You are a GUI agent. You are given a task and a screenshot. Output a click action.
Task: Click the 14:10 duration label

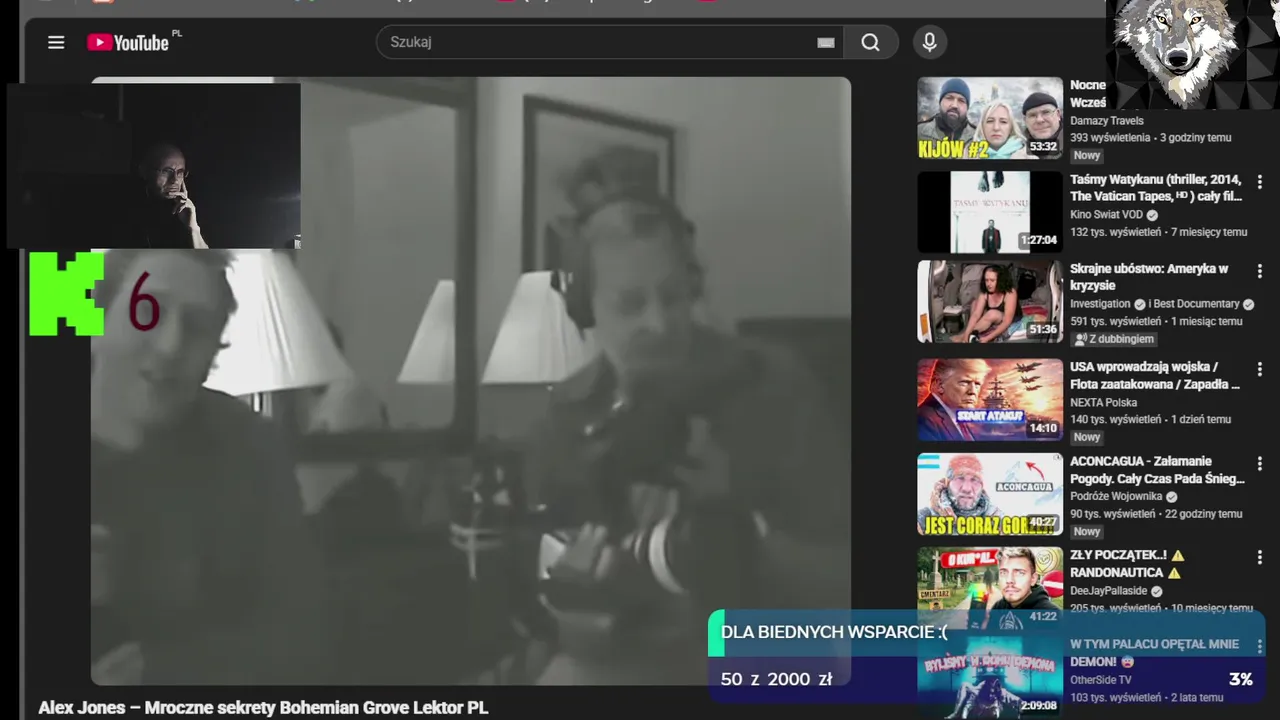coord(1043,428)
